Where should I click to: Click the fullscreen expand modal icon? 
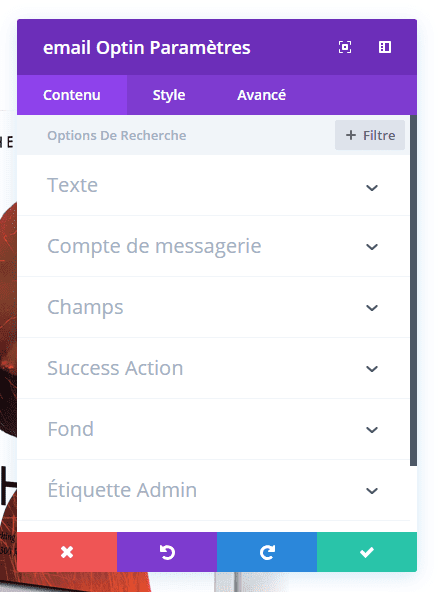345,47
